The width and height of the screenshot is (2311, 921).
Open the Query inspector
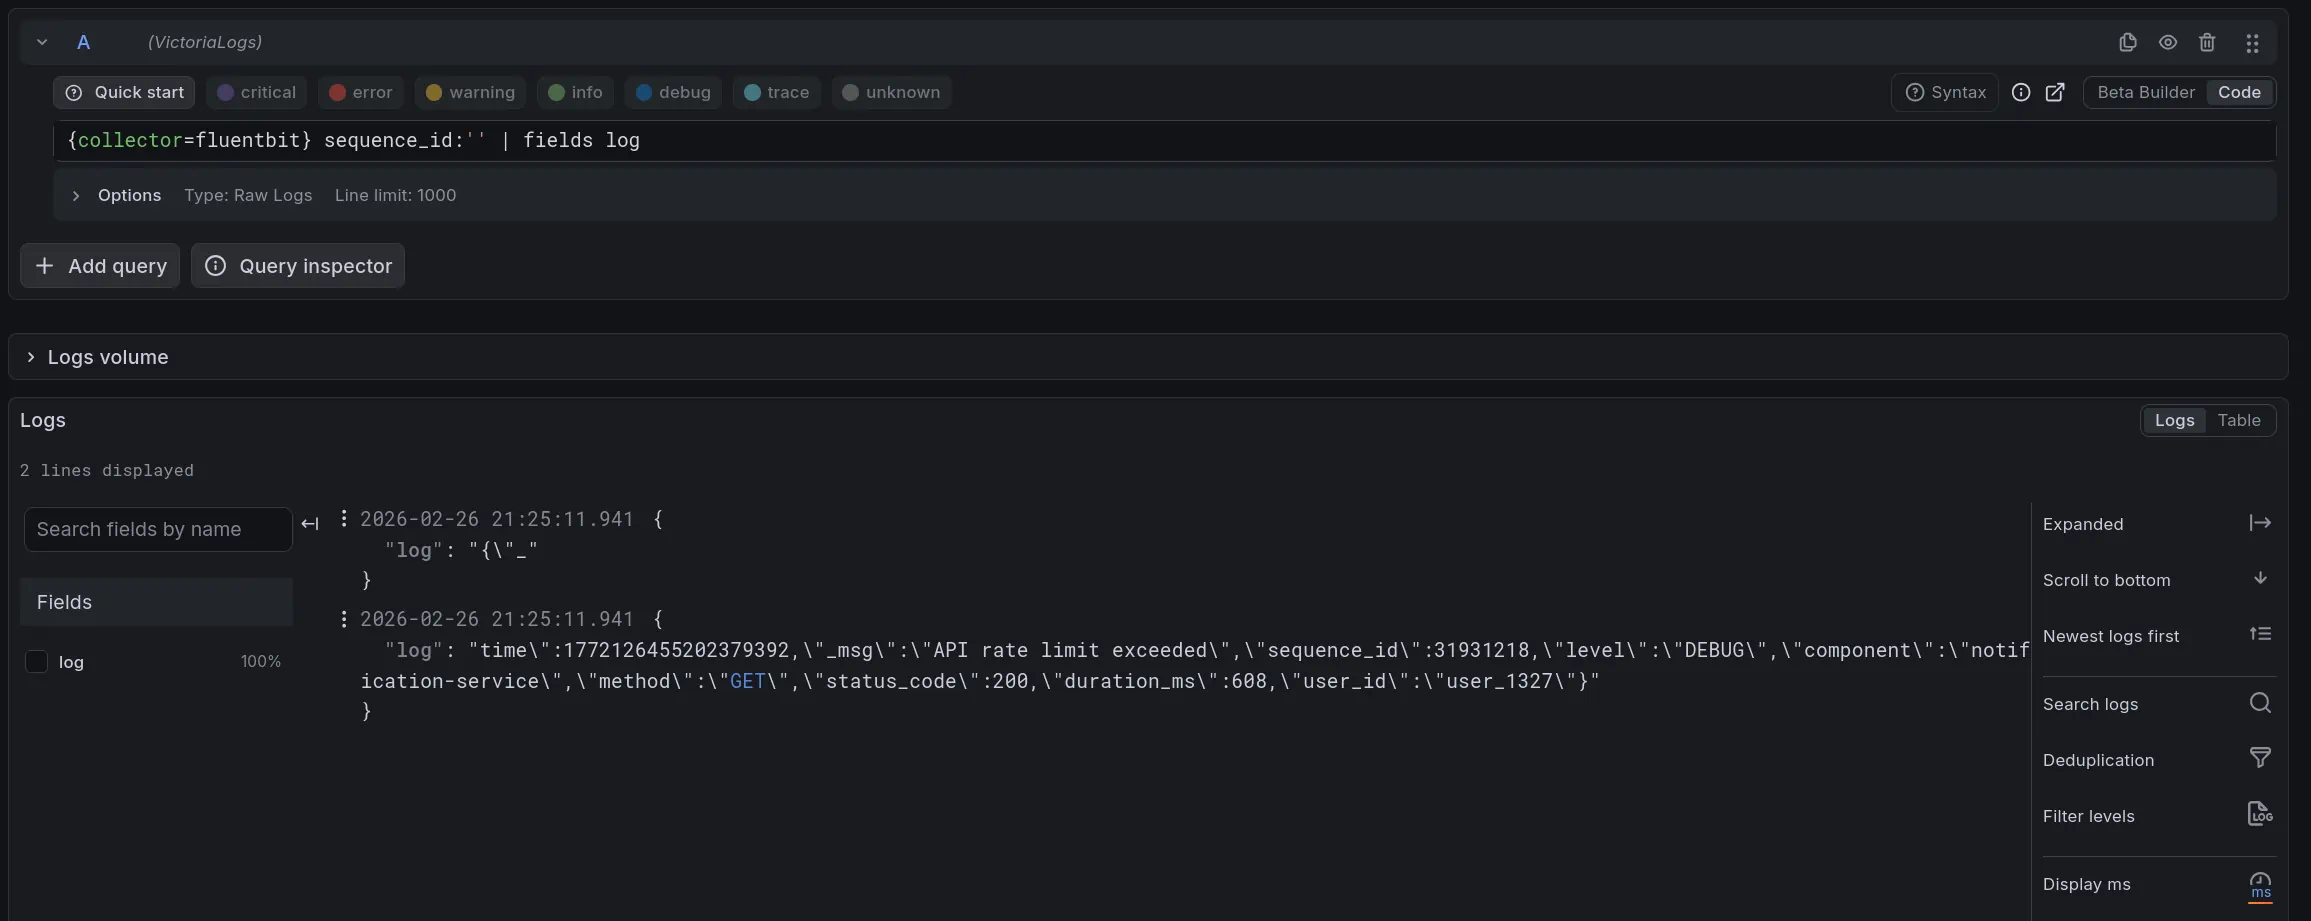[x=298, y=266]
